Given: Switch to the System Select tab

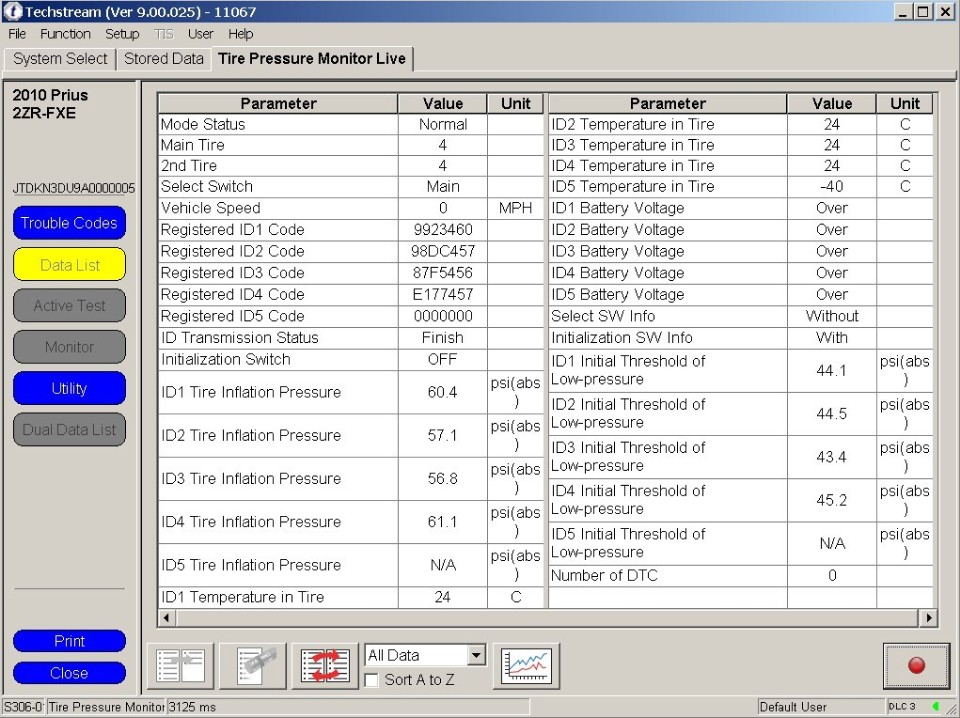Looking at the screenshot, I should click(60, 59).
